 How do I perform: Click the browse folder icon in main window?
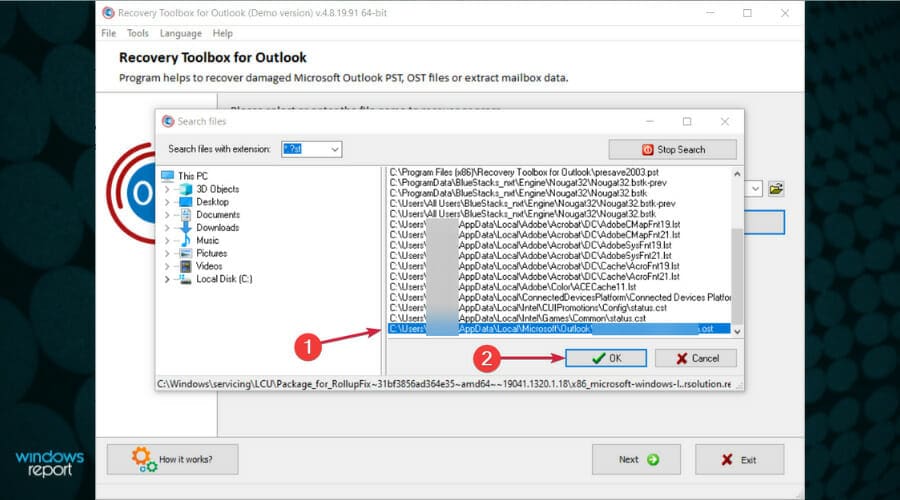tap(776, 189)
